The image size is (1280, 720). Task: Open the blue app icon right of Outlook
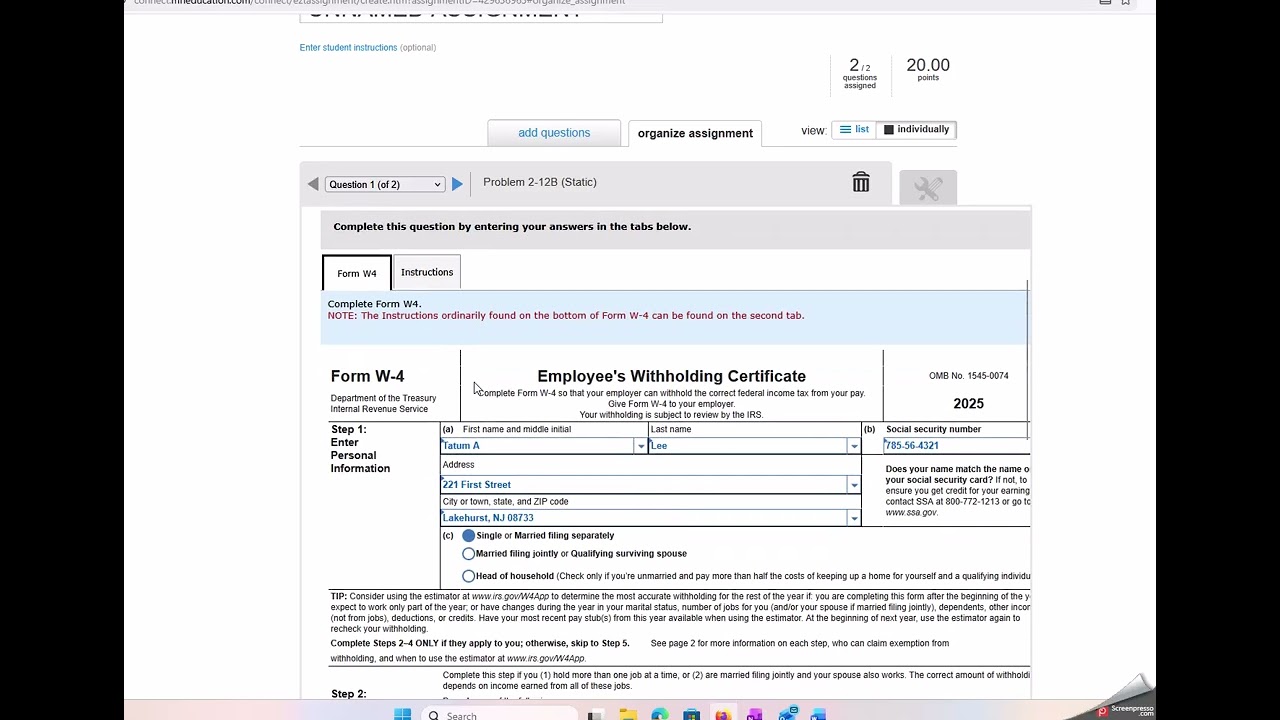(x=819, y=715)
